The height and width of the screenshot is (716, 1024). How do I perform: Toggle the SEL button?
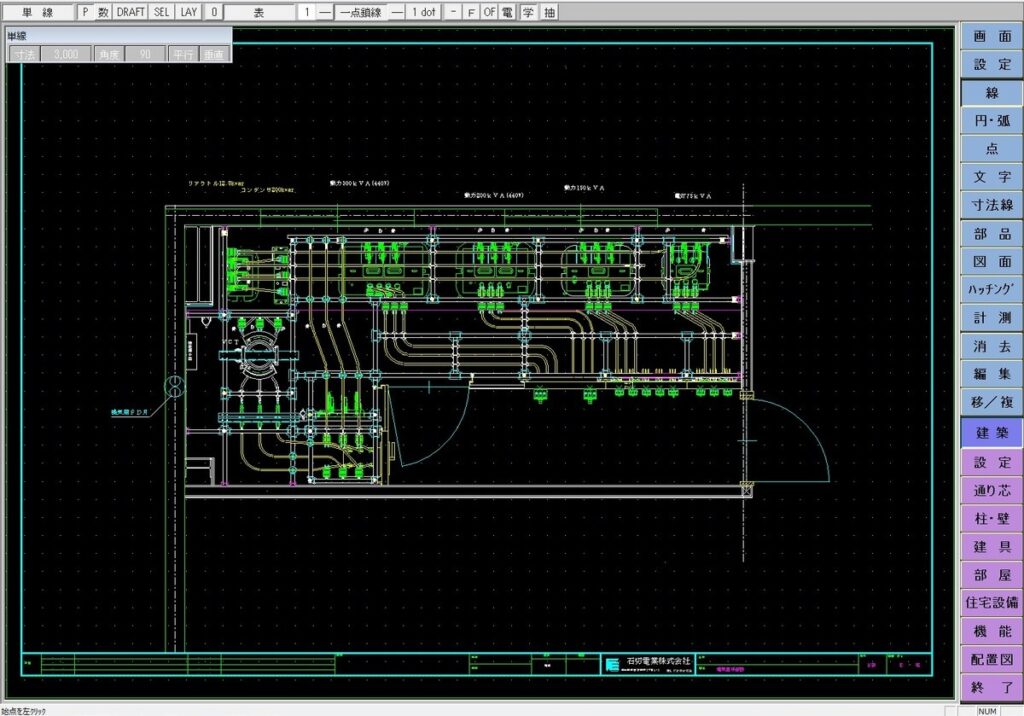(x=161, y=12)
